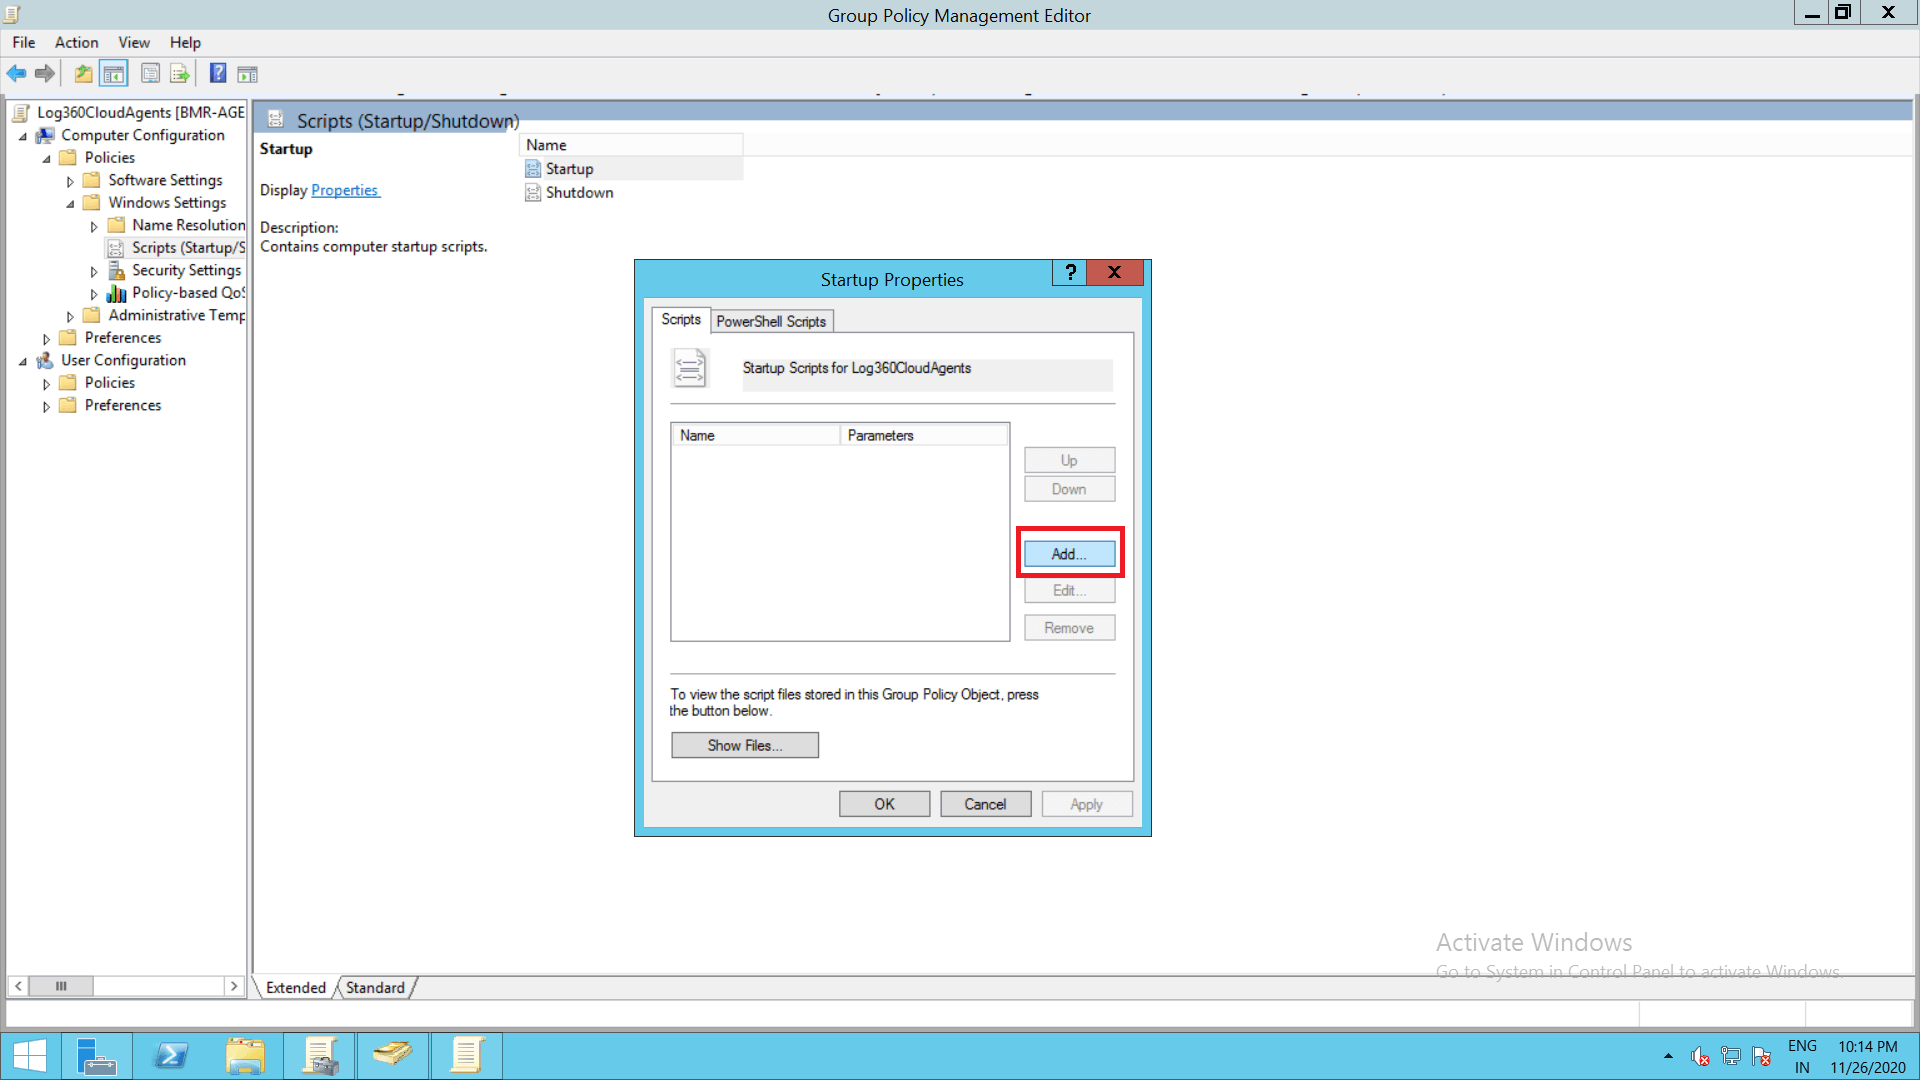This screenshot has height=1083, width=1921.
Task: Switch to the Standard view tab
Action: pyautogui.click(x=375, y=988)
